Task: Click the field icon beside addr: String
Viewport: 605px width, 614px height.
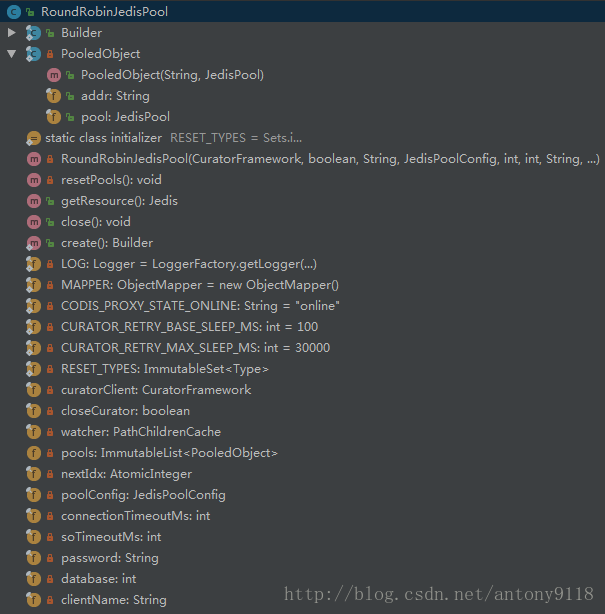Action: pos(53,96)
